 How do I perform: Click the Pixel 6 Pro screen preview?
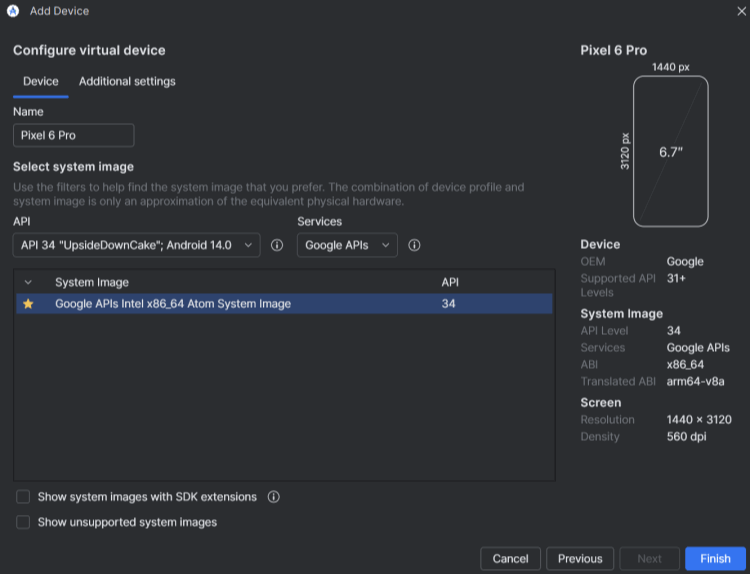(x=671, y=151)
